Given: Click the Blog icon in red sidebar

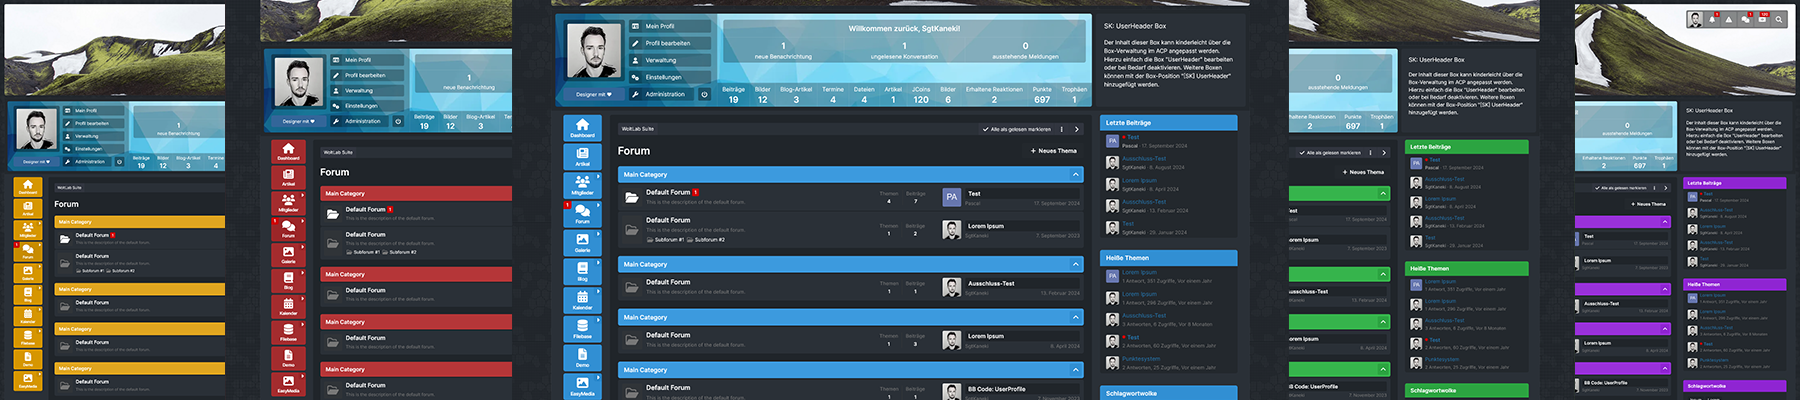Looking at the screenshot, I should 288,280.
